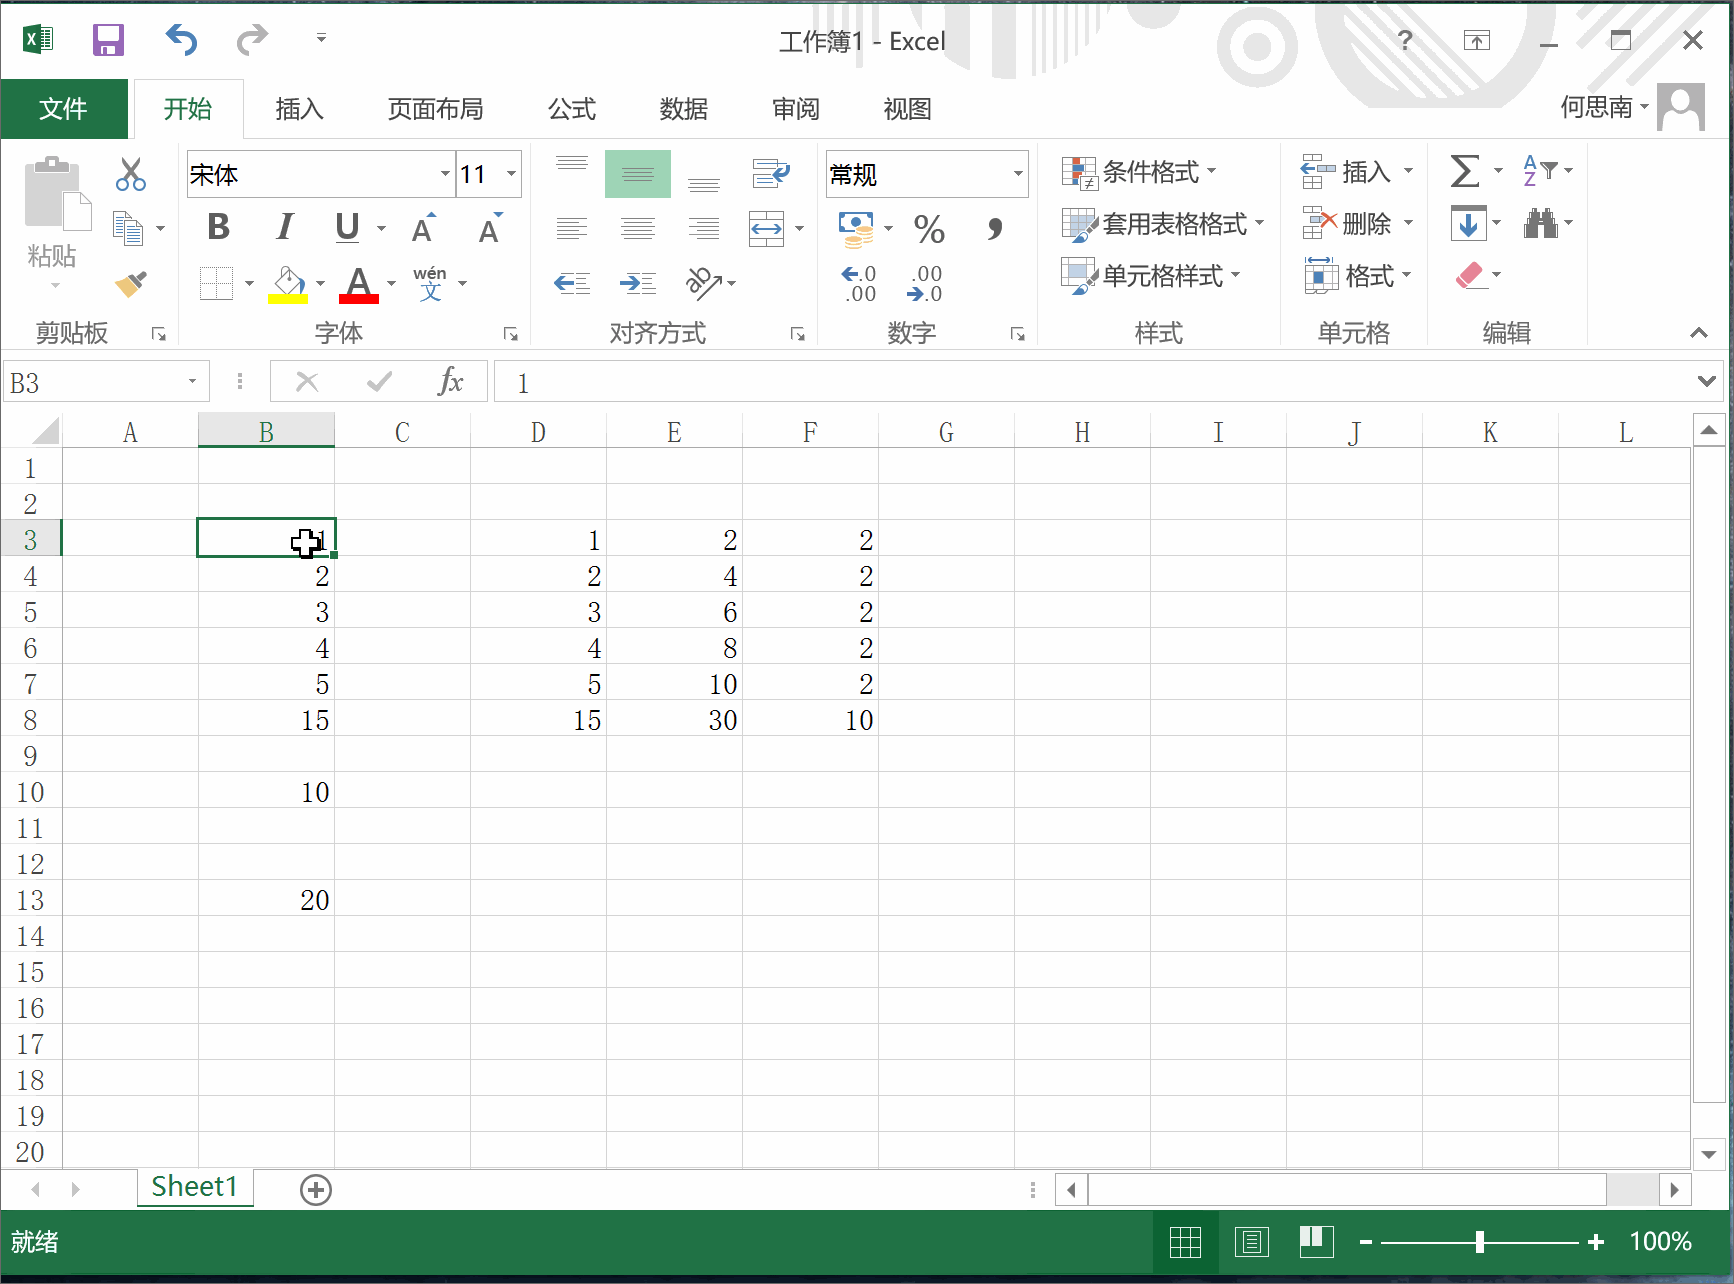
Task: Insert function via fx button
Action: point(450,382)
